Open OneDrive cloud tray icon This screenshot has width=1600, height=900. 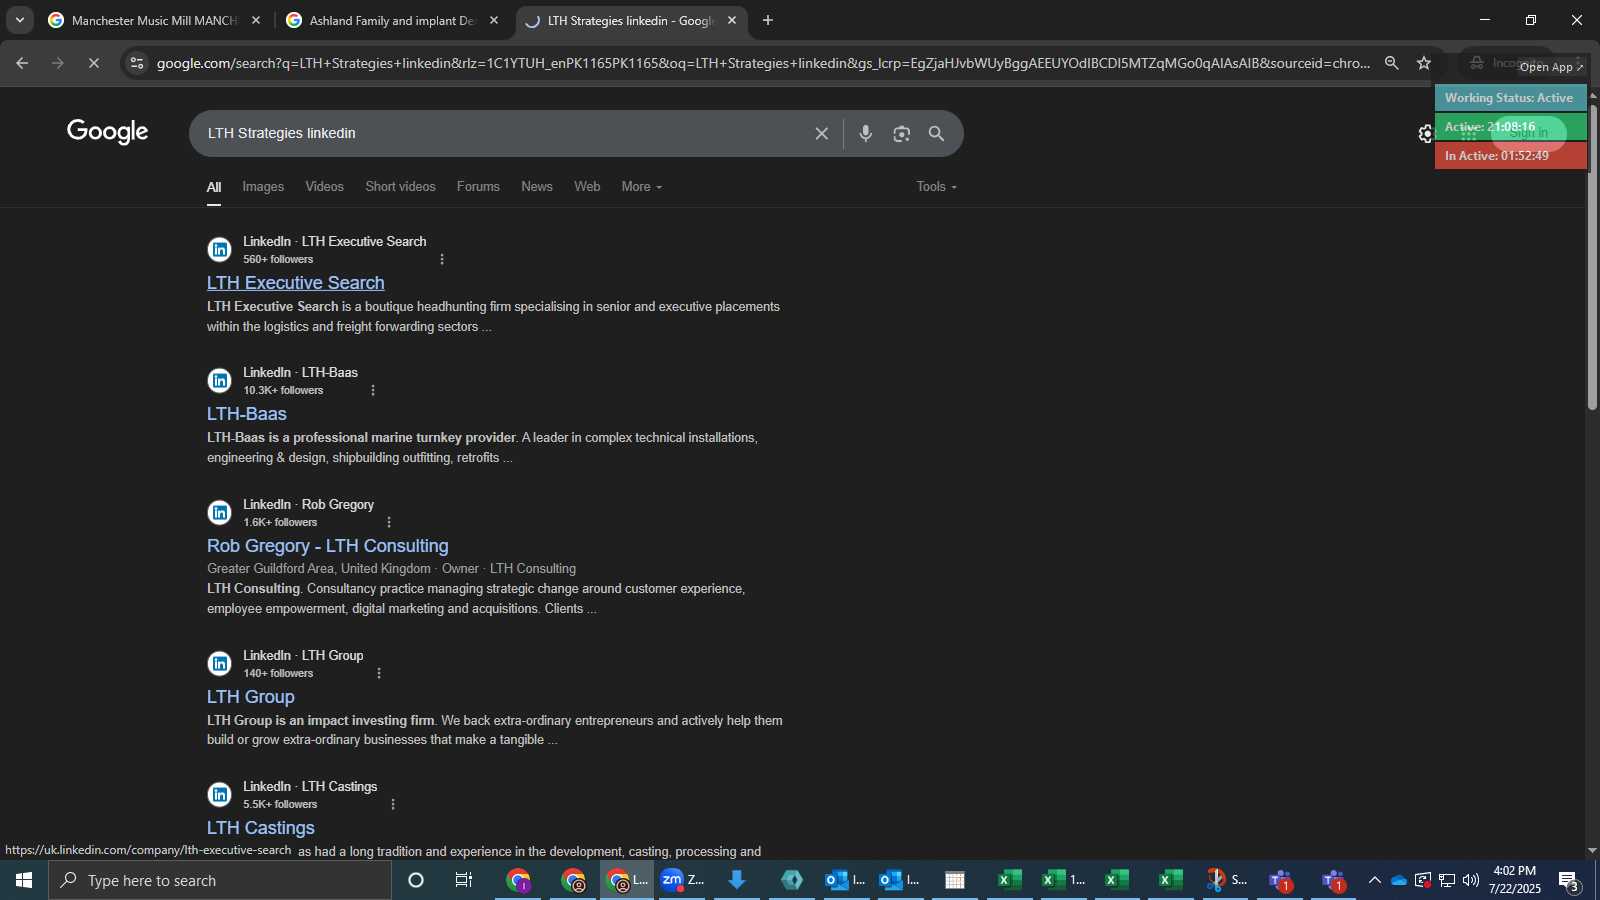1399,880
